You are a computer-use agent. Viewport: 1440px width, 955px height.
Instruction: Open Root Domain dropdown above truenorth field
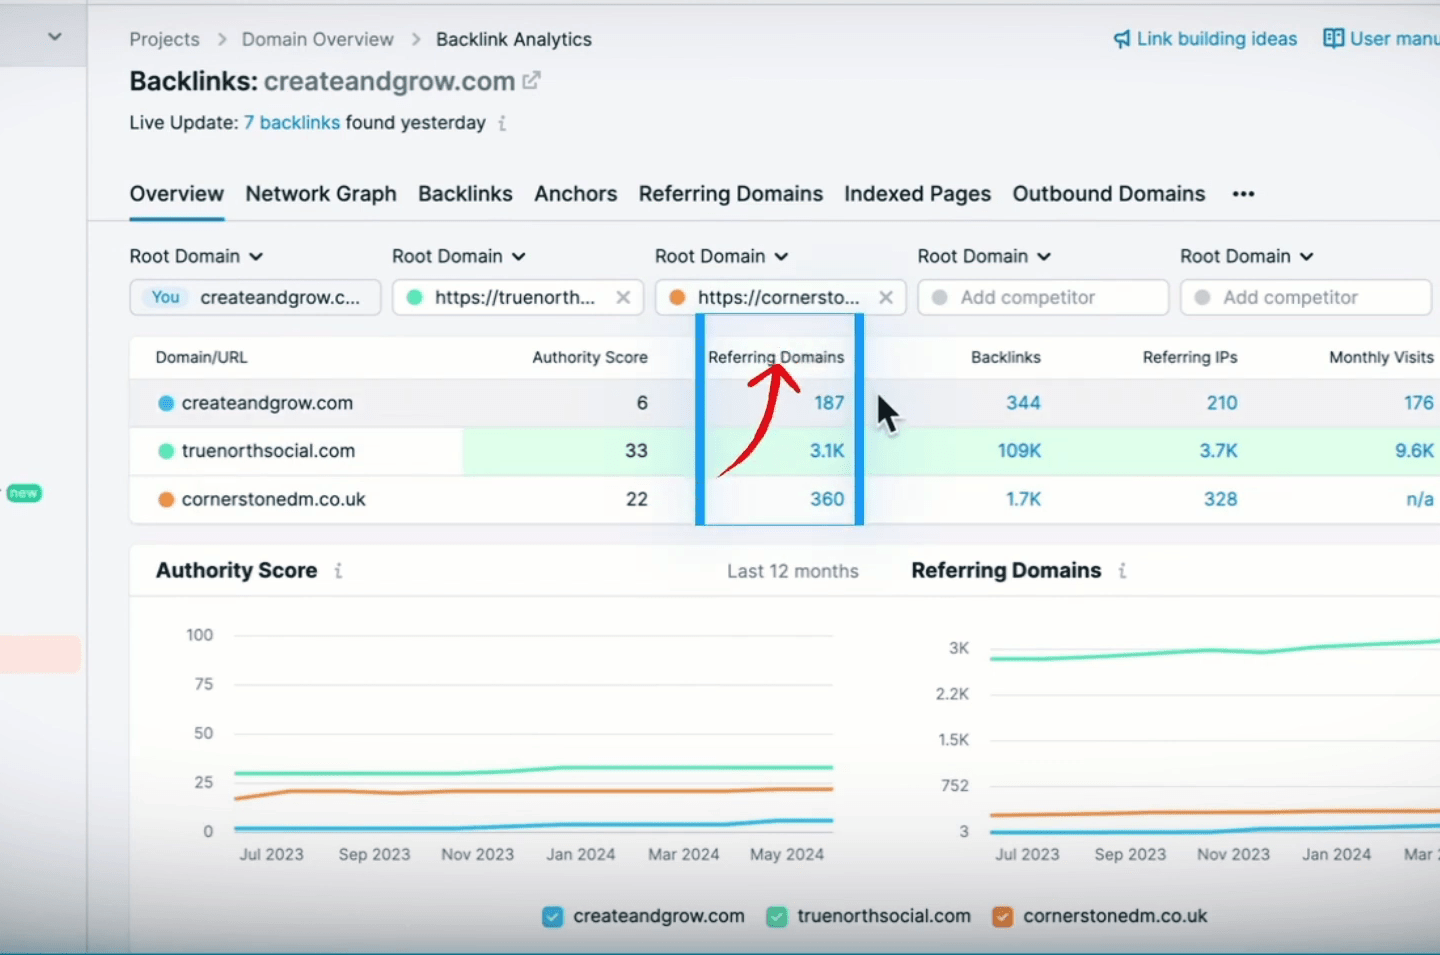click(459, 256)
